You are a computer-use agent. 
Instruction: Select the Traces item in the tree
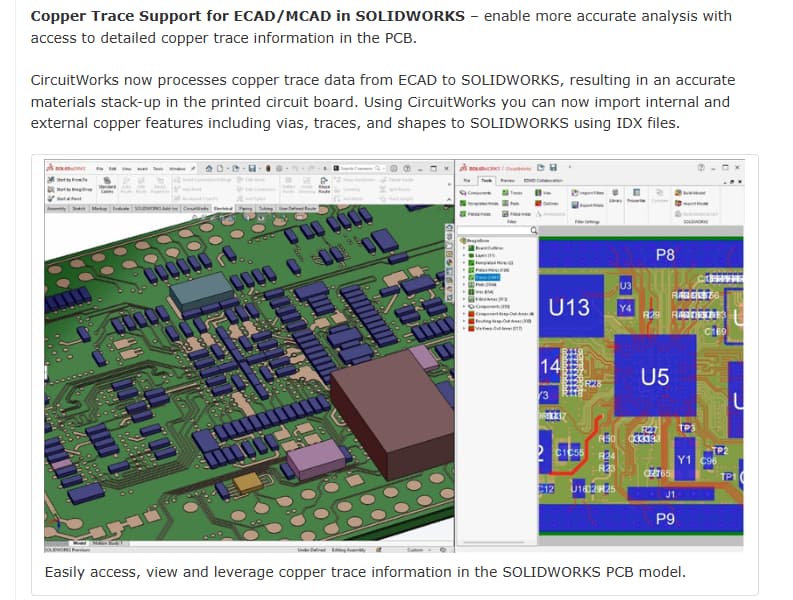pos(488,277)
